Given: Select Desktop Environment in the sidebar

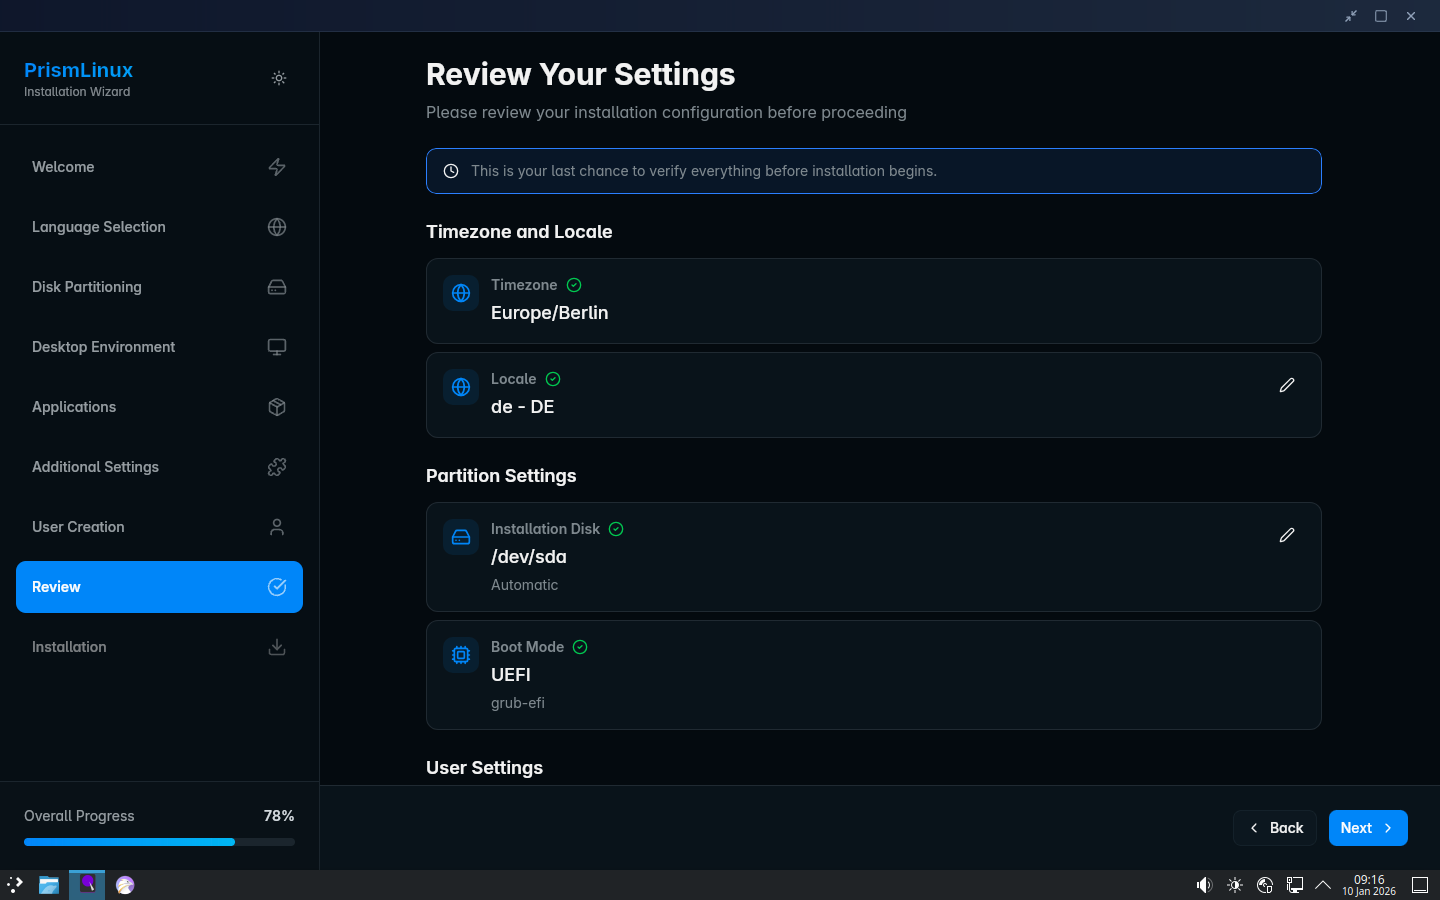Looking at the screenshot, I should click(x=159, y=347).
